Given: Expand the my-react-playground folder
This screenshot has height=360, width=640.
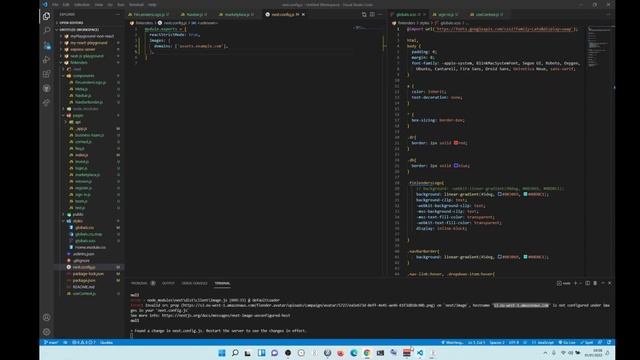Looking at the screenshot, I should click(89, 42).
